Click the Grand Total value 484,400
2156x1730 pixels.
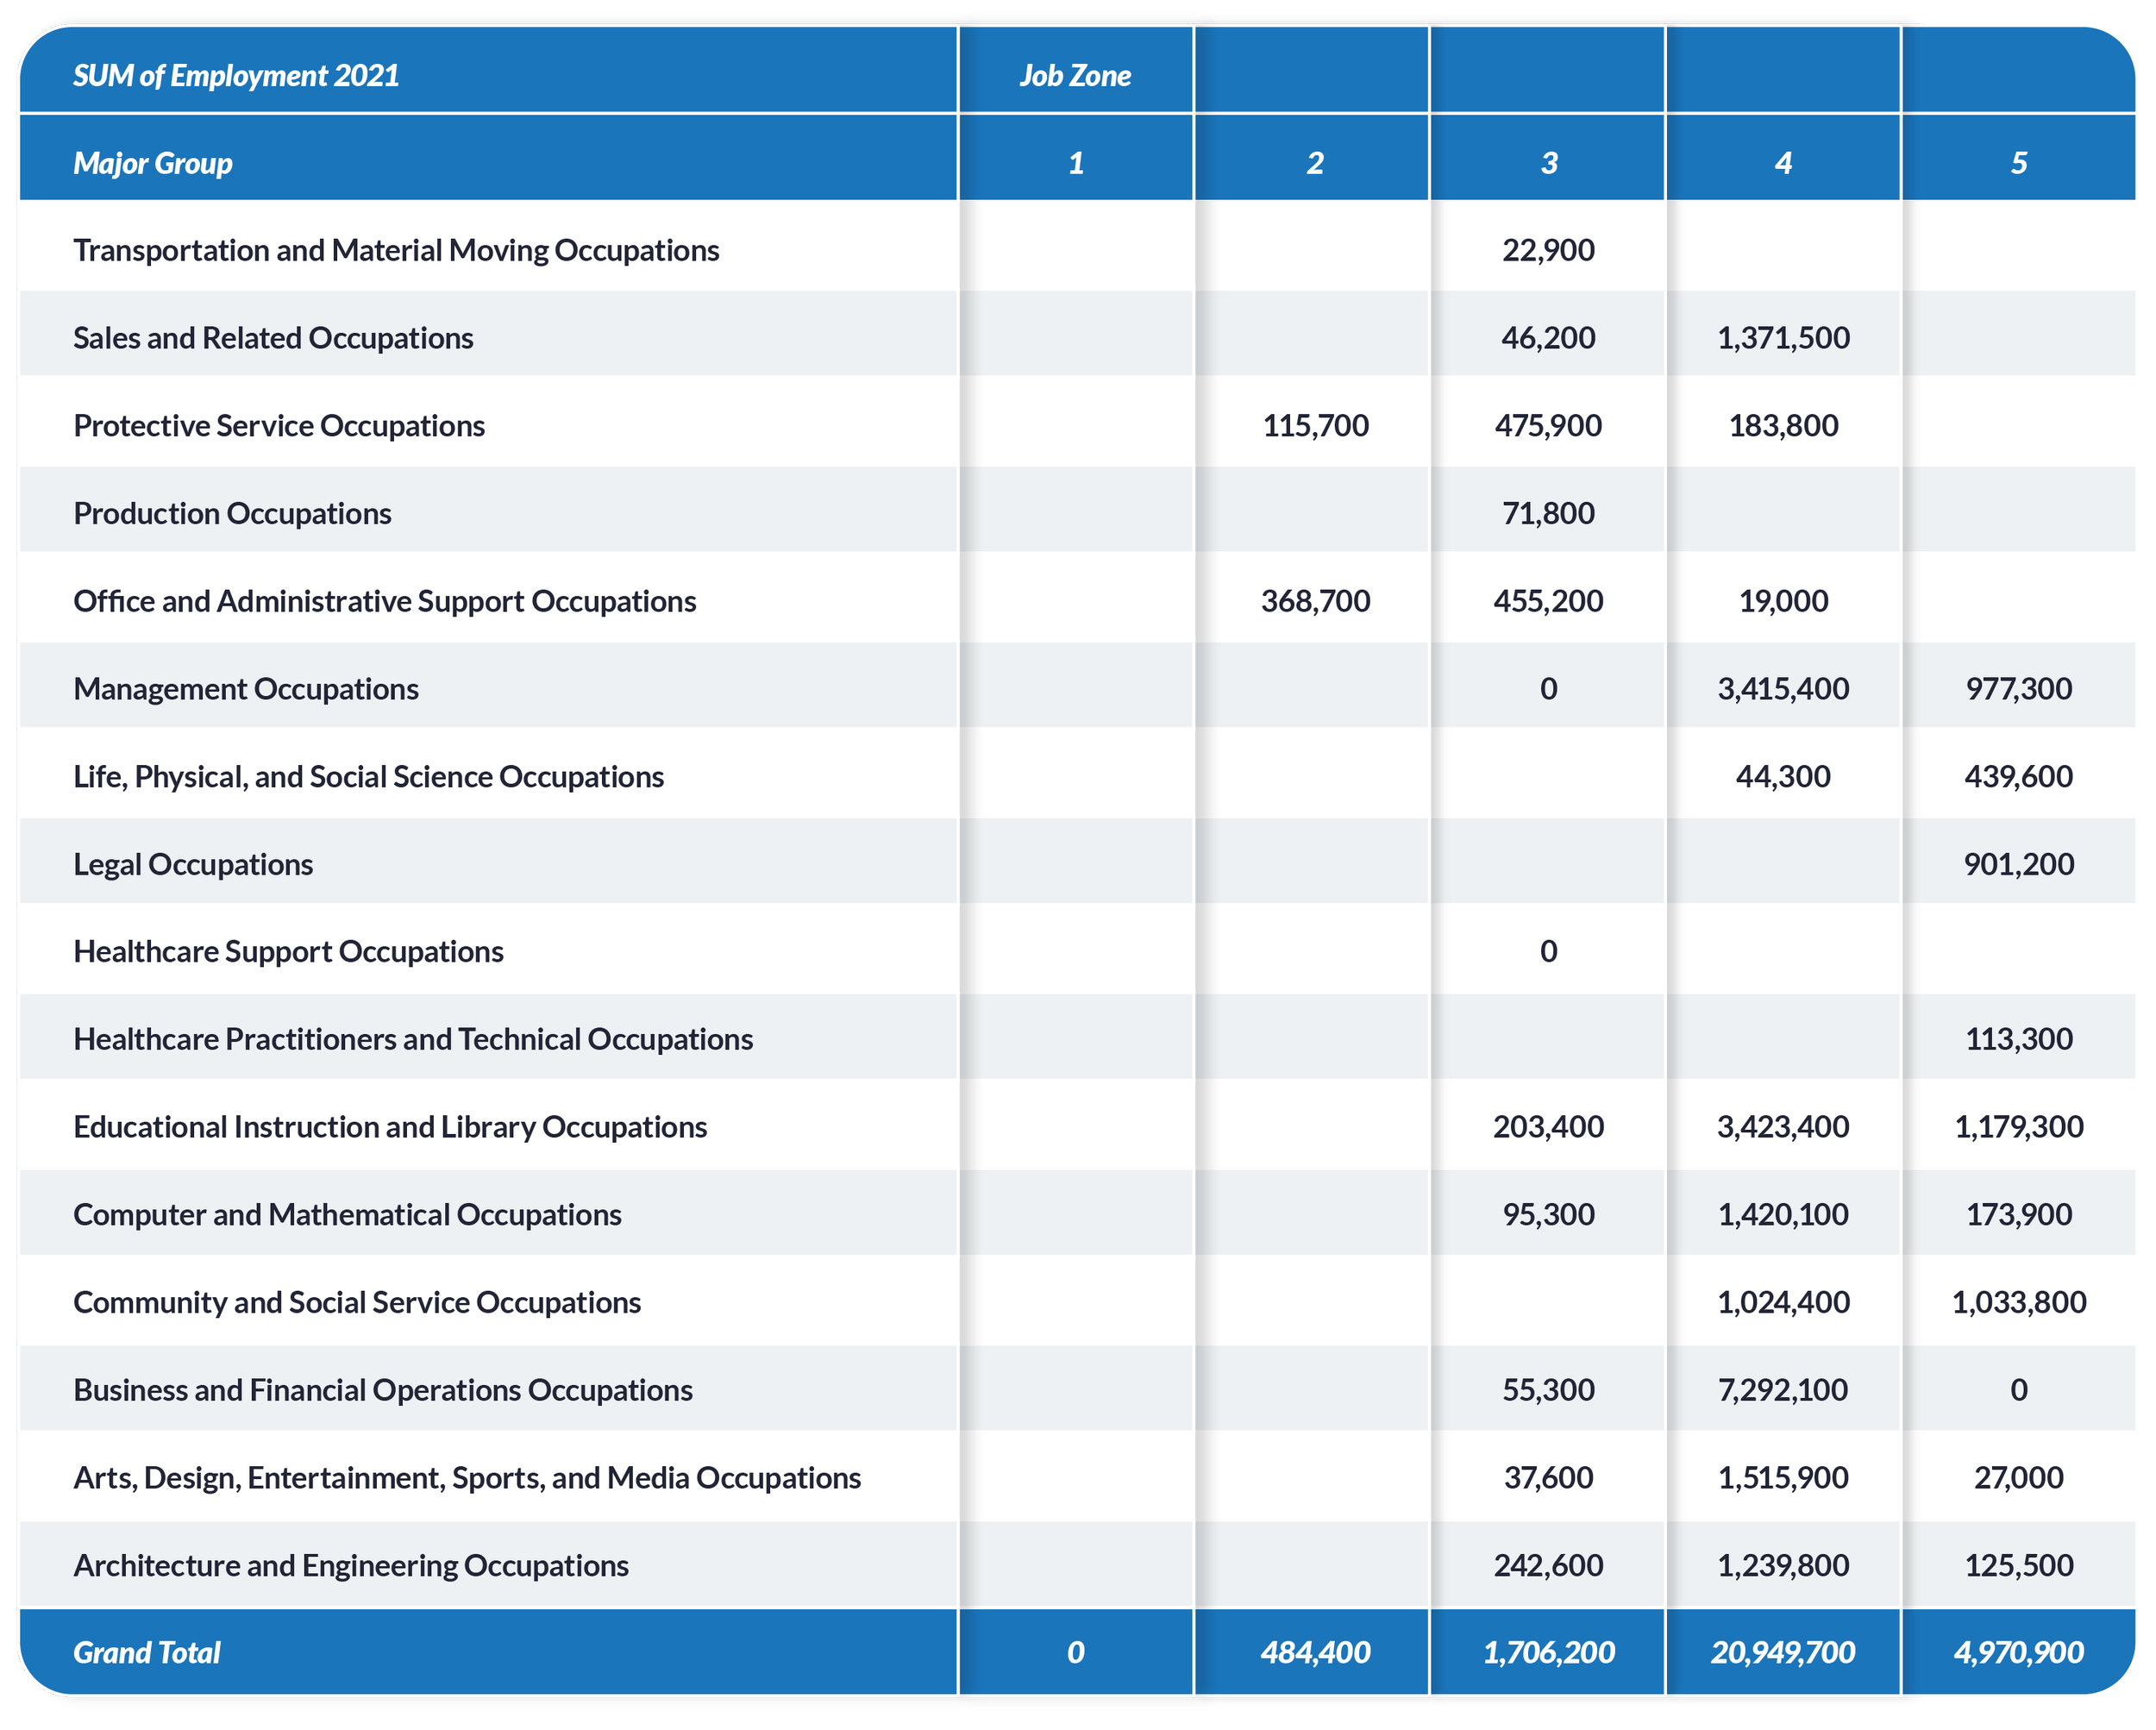tap(1315, 1653)
